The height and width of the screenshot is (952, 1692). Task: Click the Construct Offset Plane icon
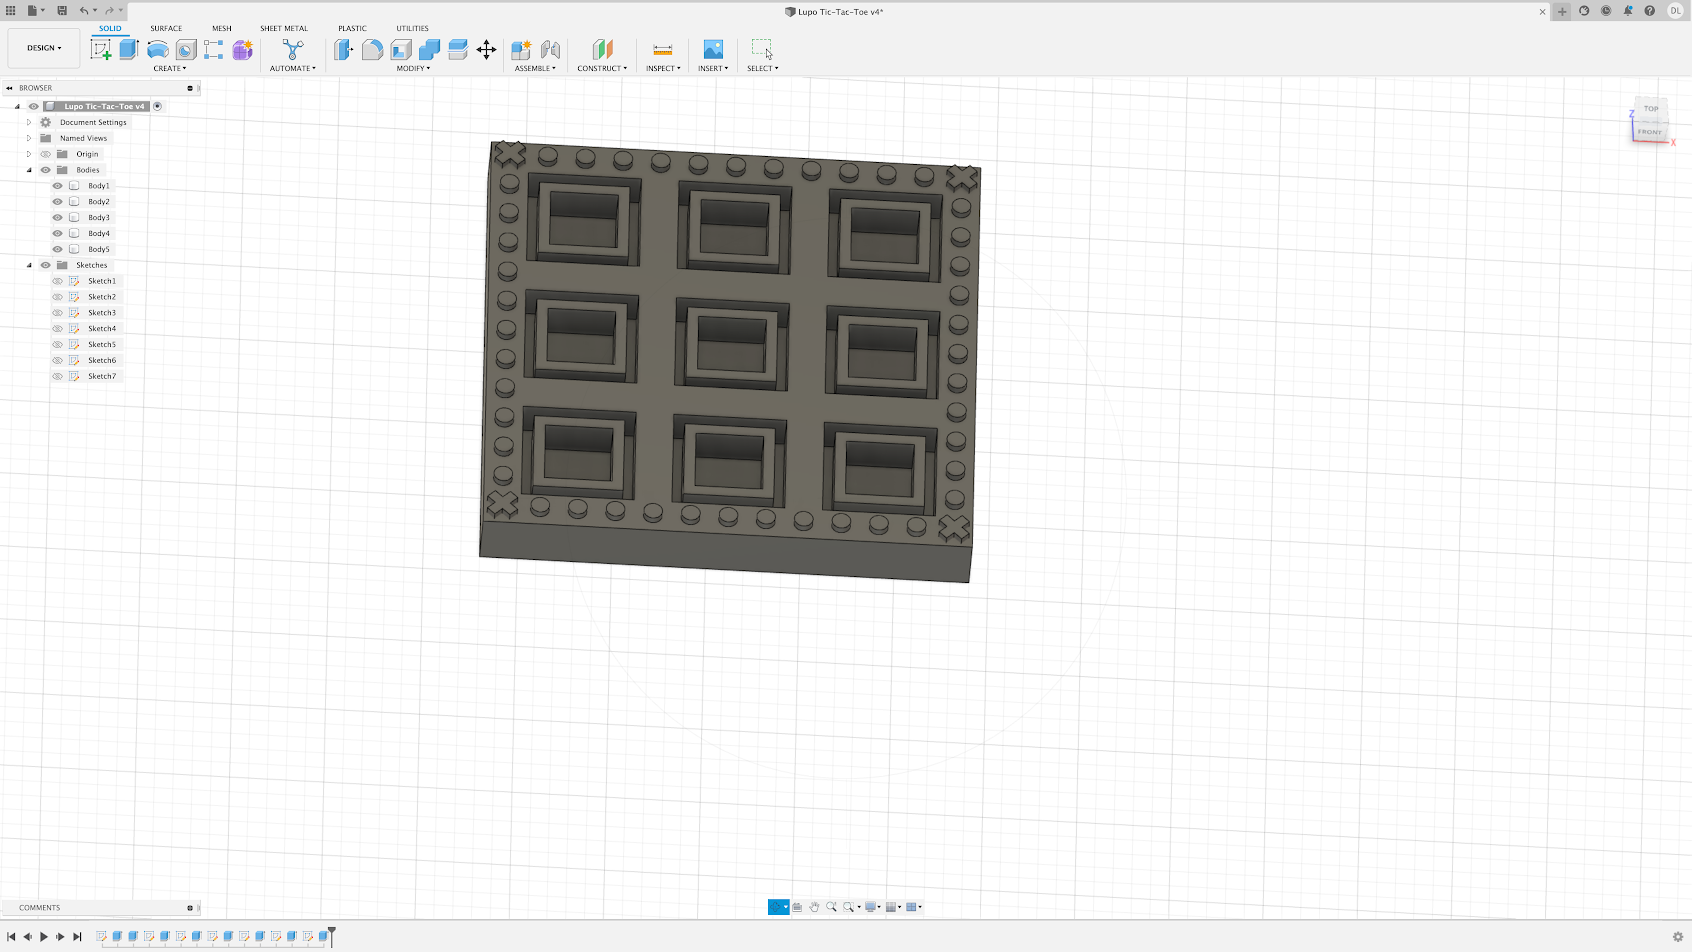(602, 50)
